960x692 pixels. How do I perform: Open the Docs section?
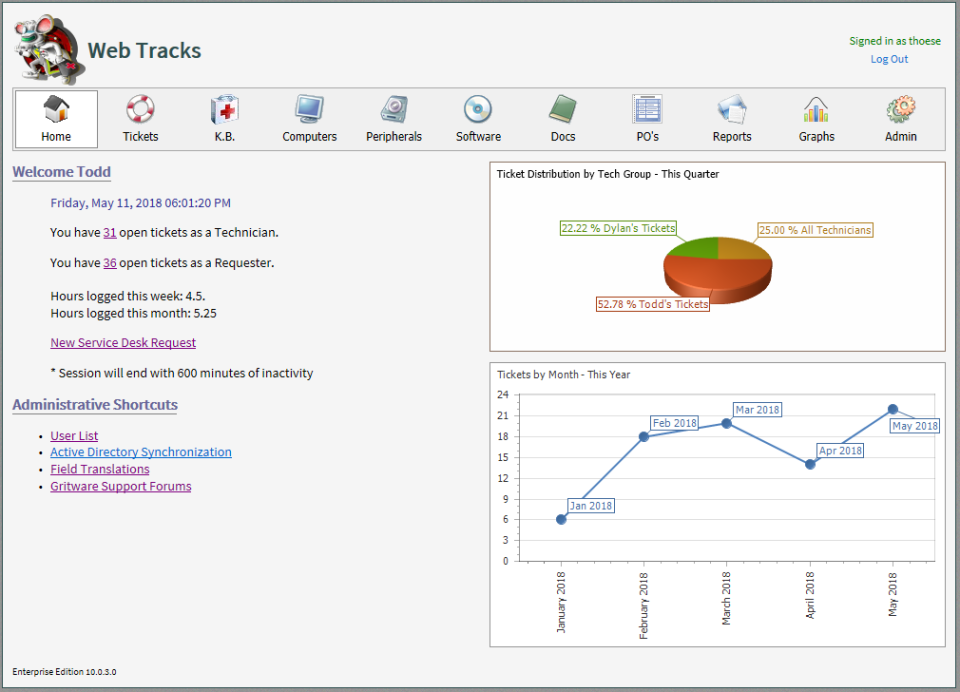(562, 118)
